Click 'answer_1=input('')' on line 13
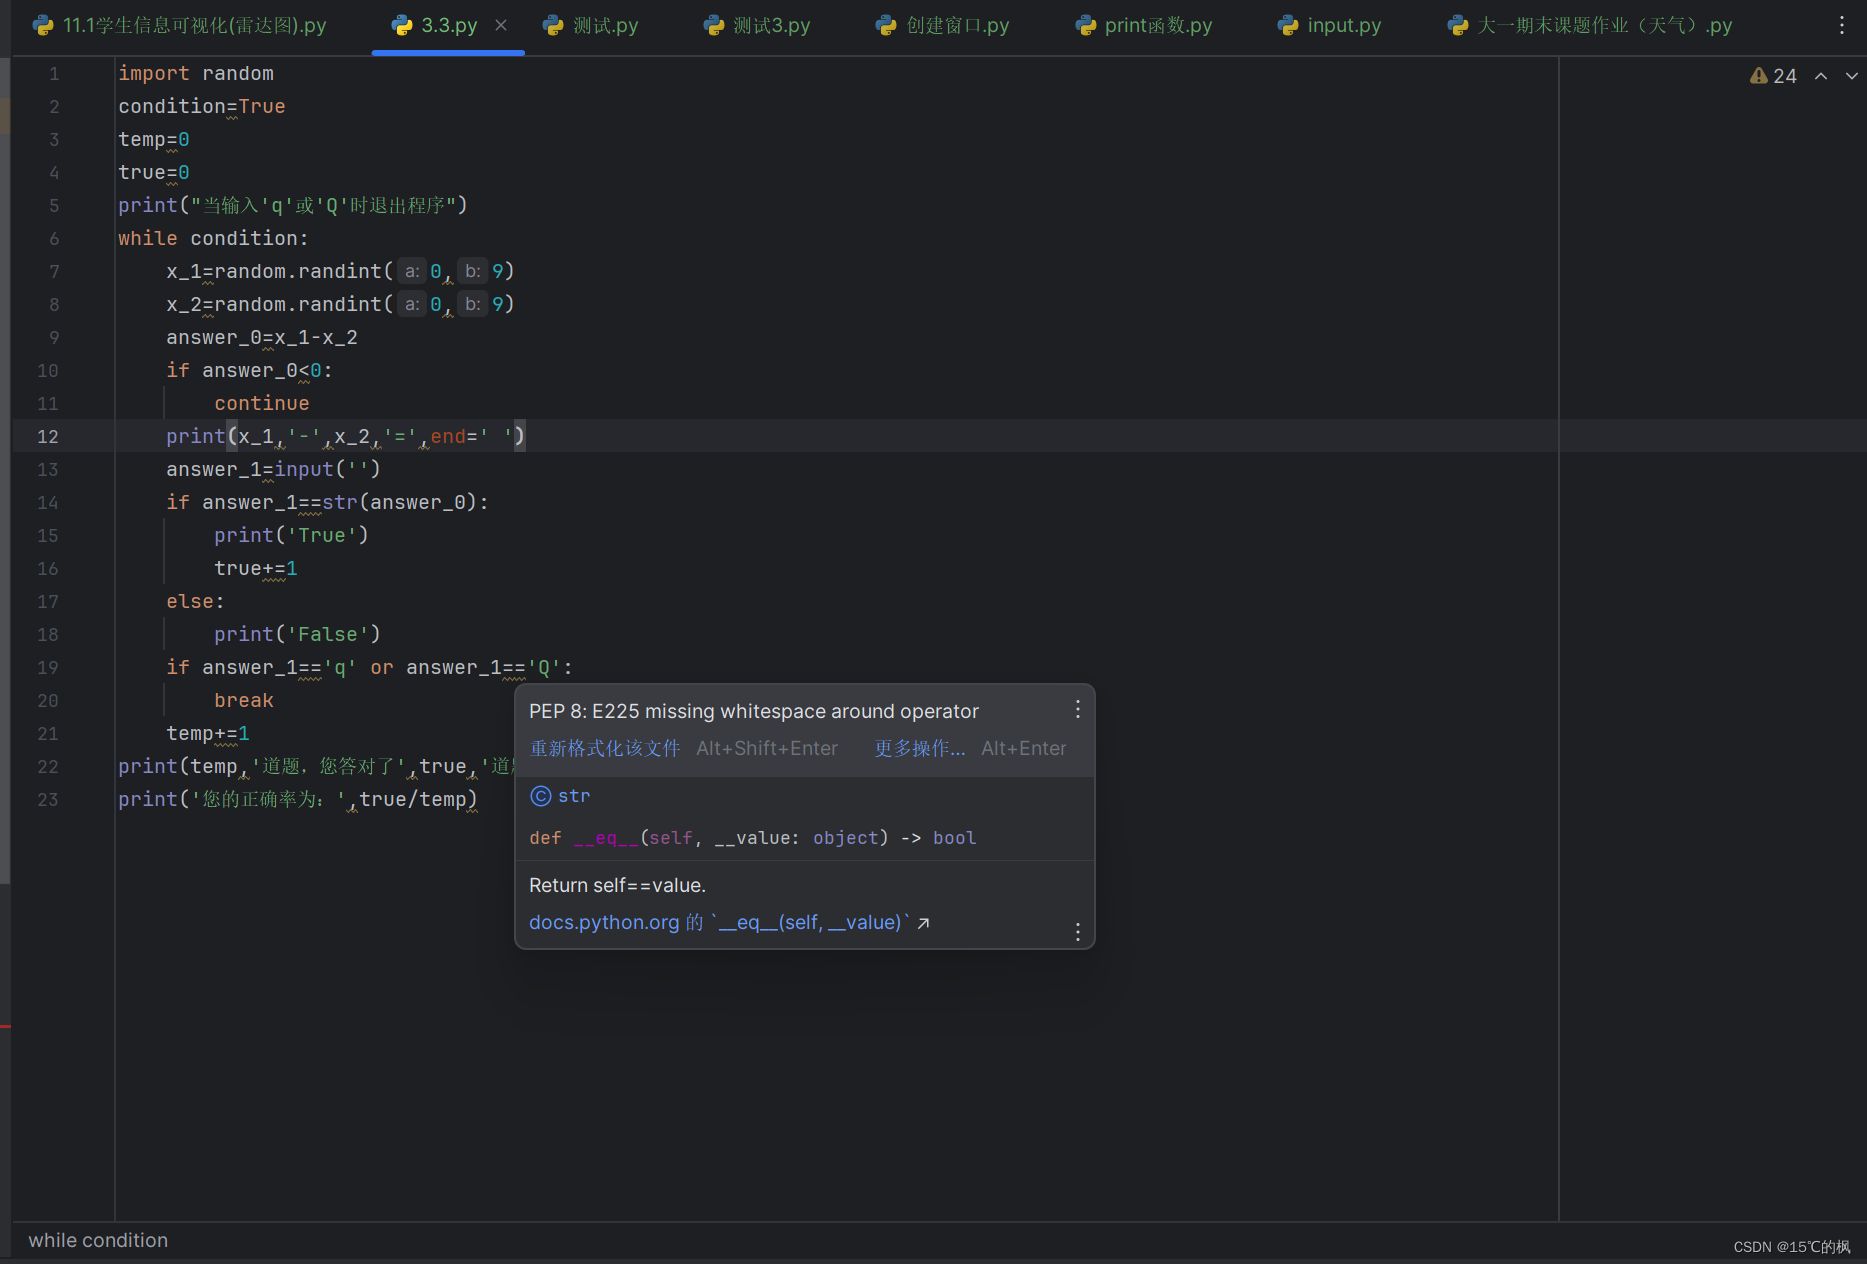The width and height of the screenshot is (1867, 1264). (273, 469)
